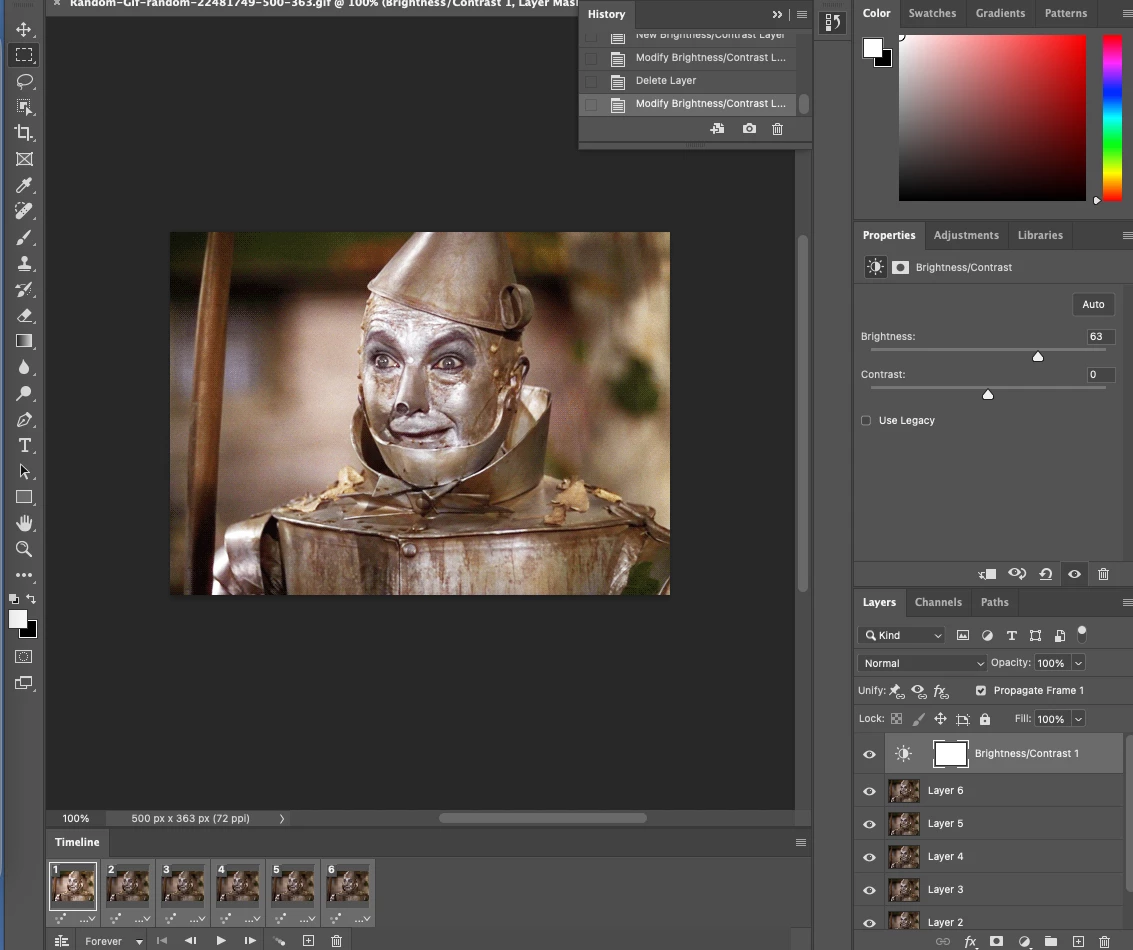Select the History Brush tool
This screenshot has height=950, width=1133.
24,289
